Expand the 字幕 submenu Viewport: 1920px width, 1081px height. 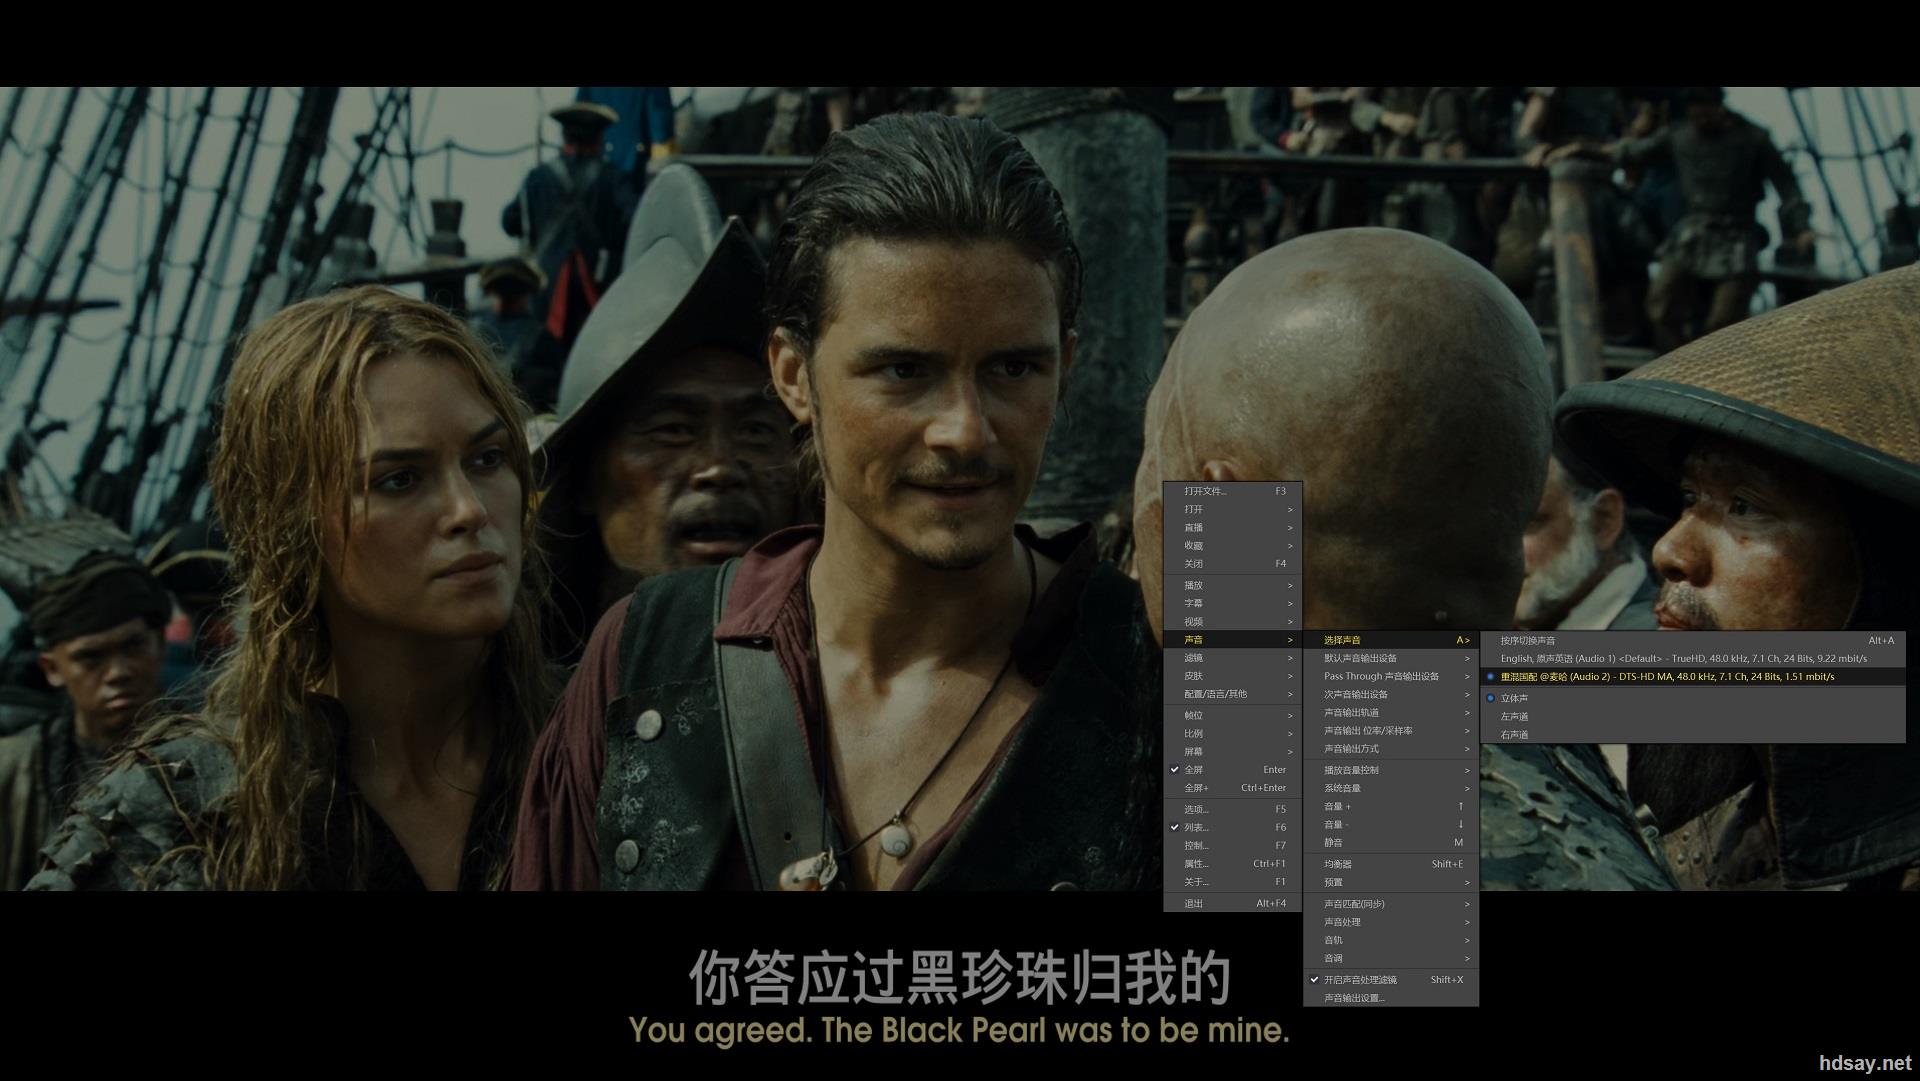(x=1233, y=603)
